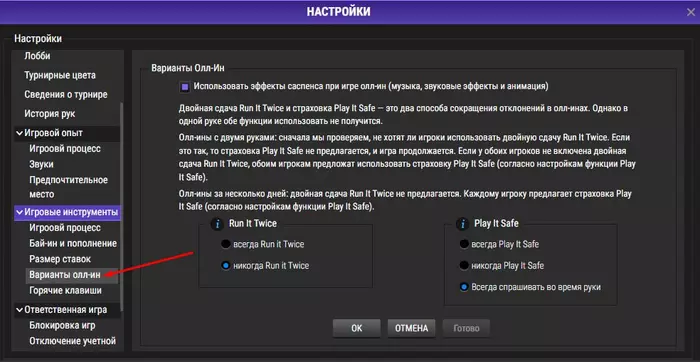Click the Play It Safe group title

496,223
